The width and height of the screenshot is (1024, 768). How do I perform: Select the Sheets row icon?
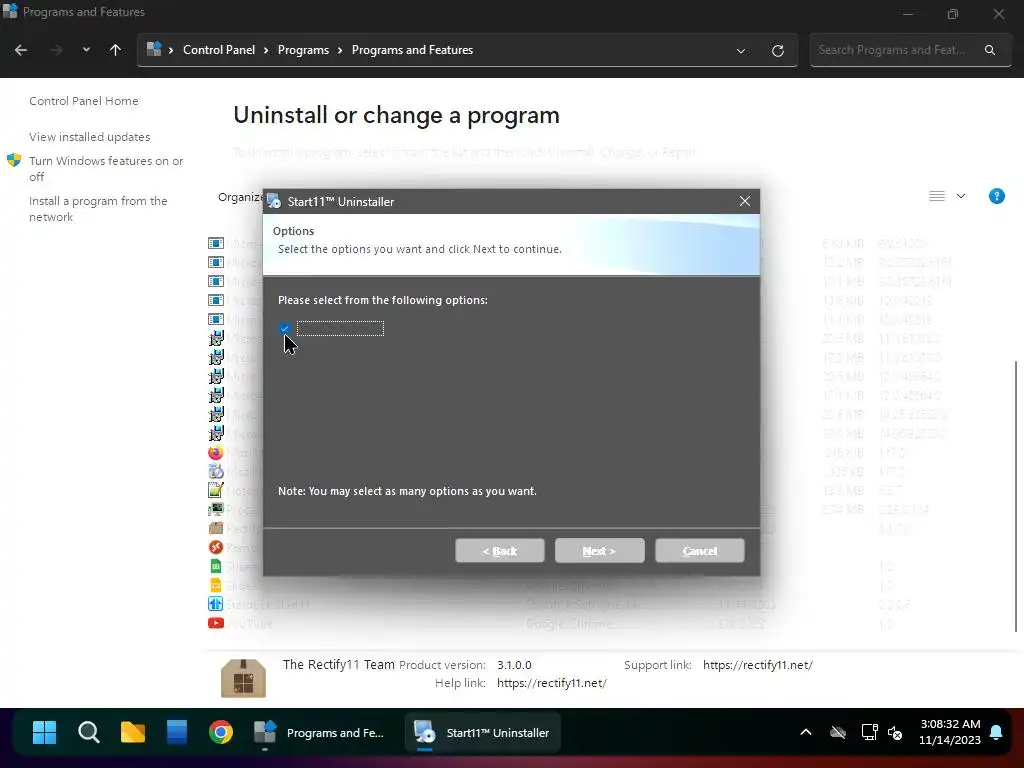(x=216, y=566)
